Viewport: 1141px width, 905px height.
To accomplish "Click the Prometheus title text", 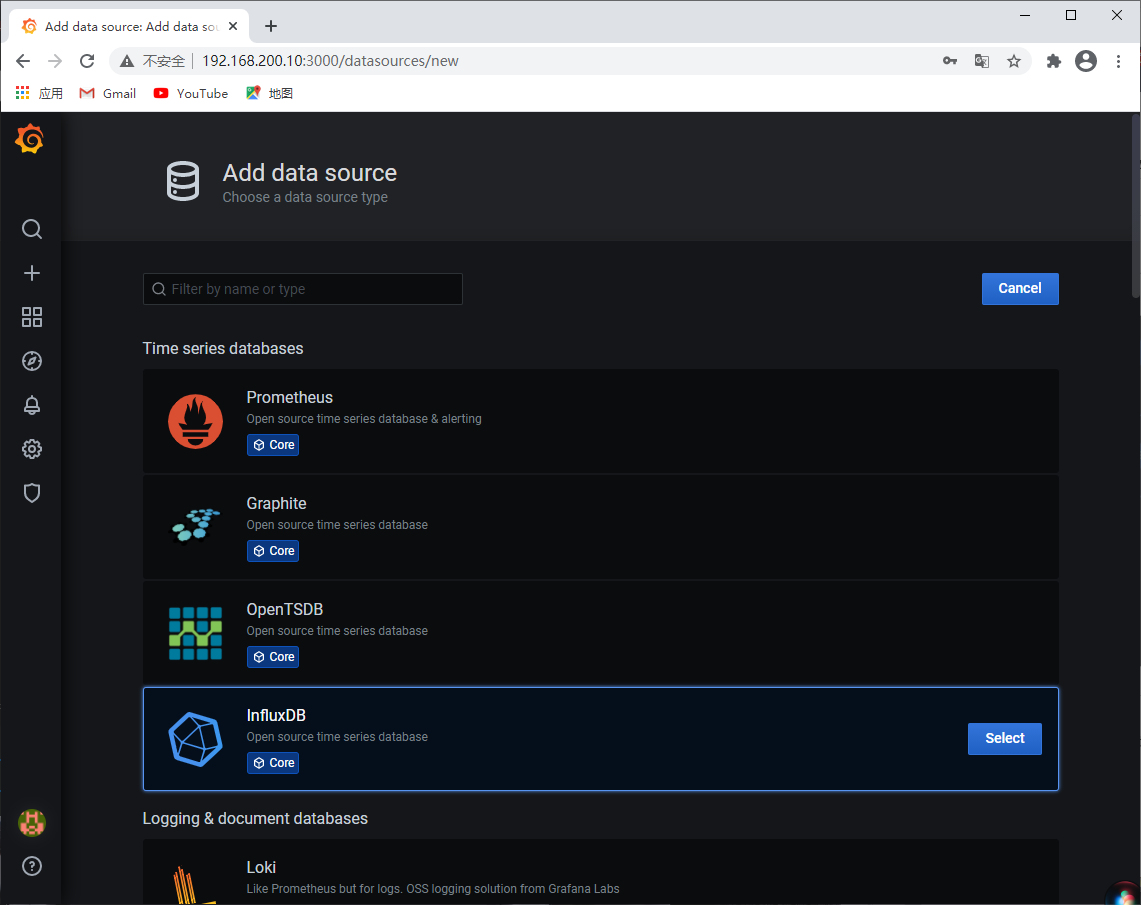I will pyautogui.click(x=290, y=397).
